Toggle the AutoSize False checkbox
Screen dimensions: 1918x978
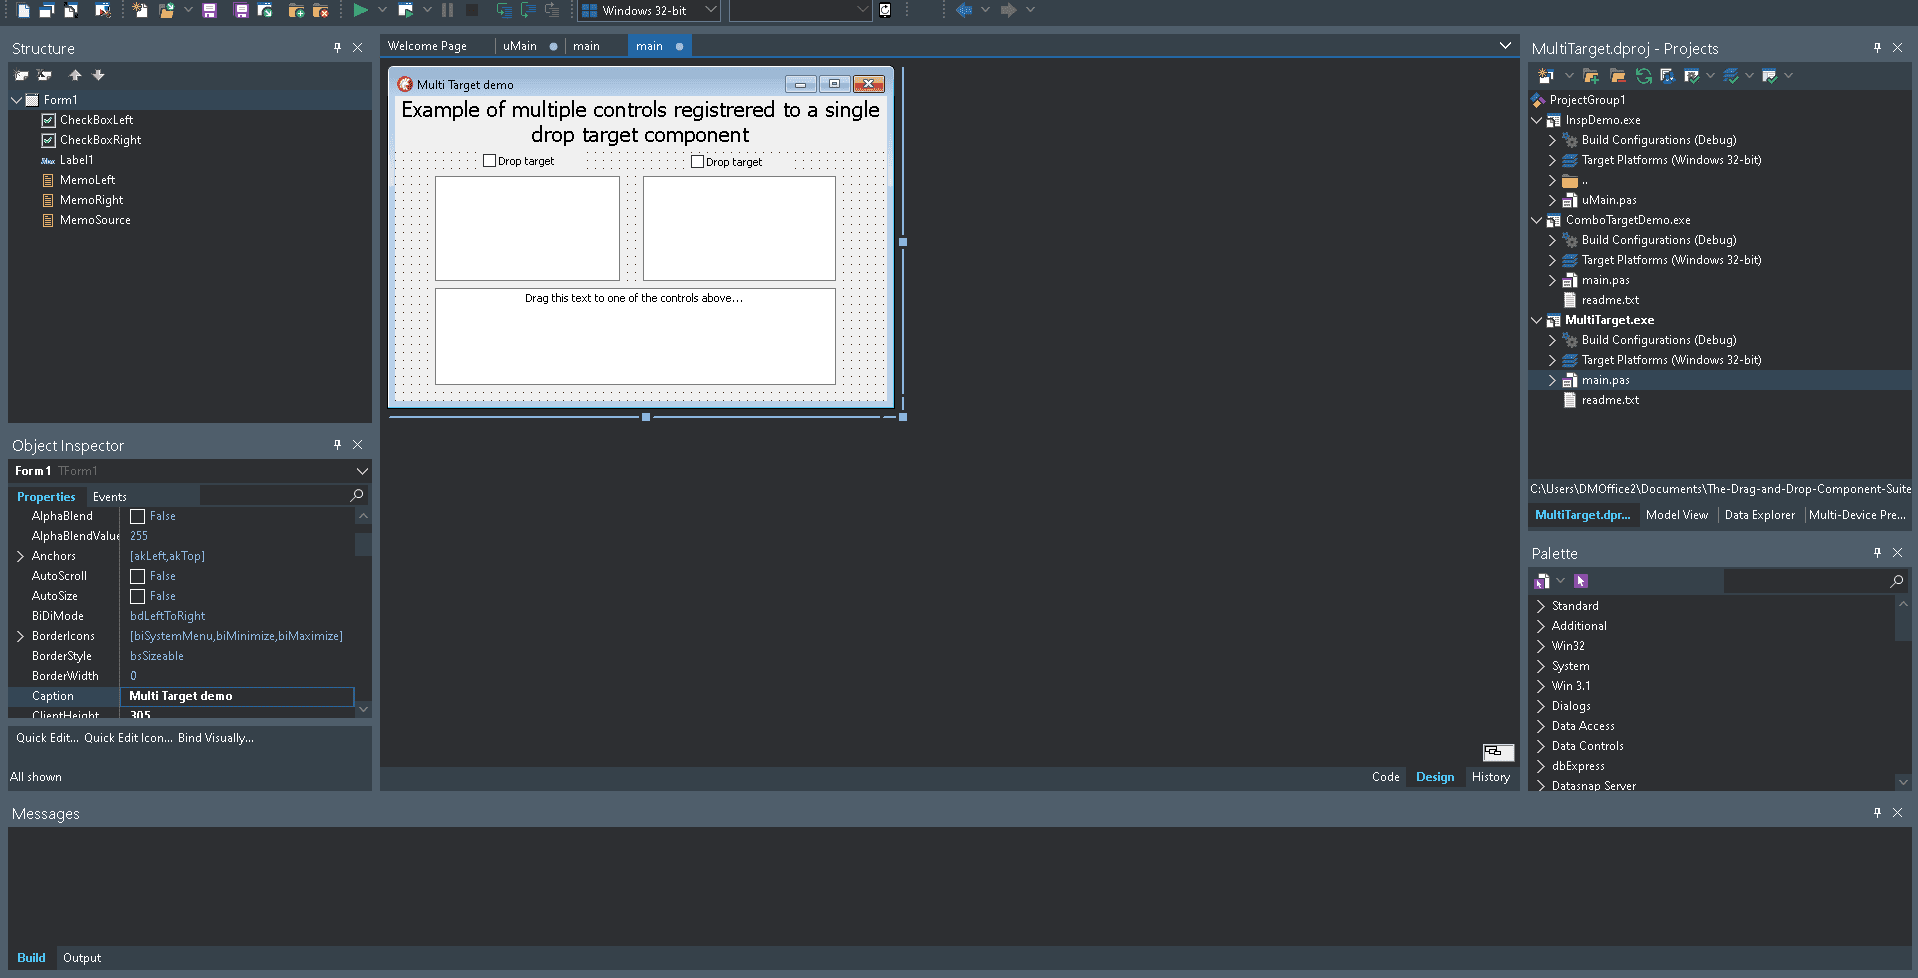(138, 597)
